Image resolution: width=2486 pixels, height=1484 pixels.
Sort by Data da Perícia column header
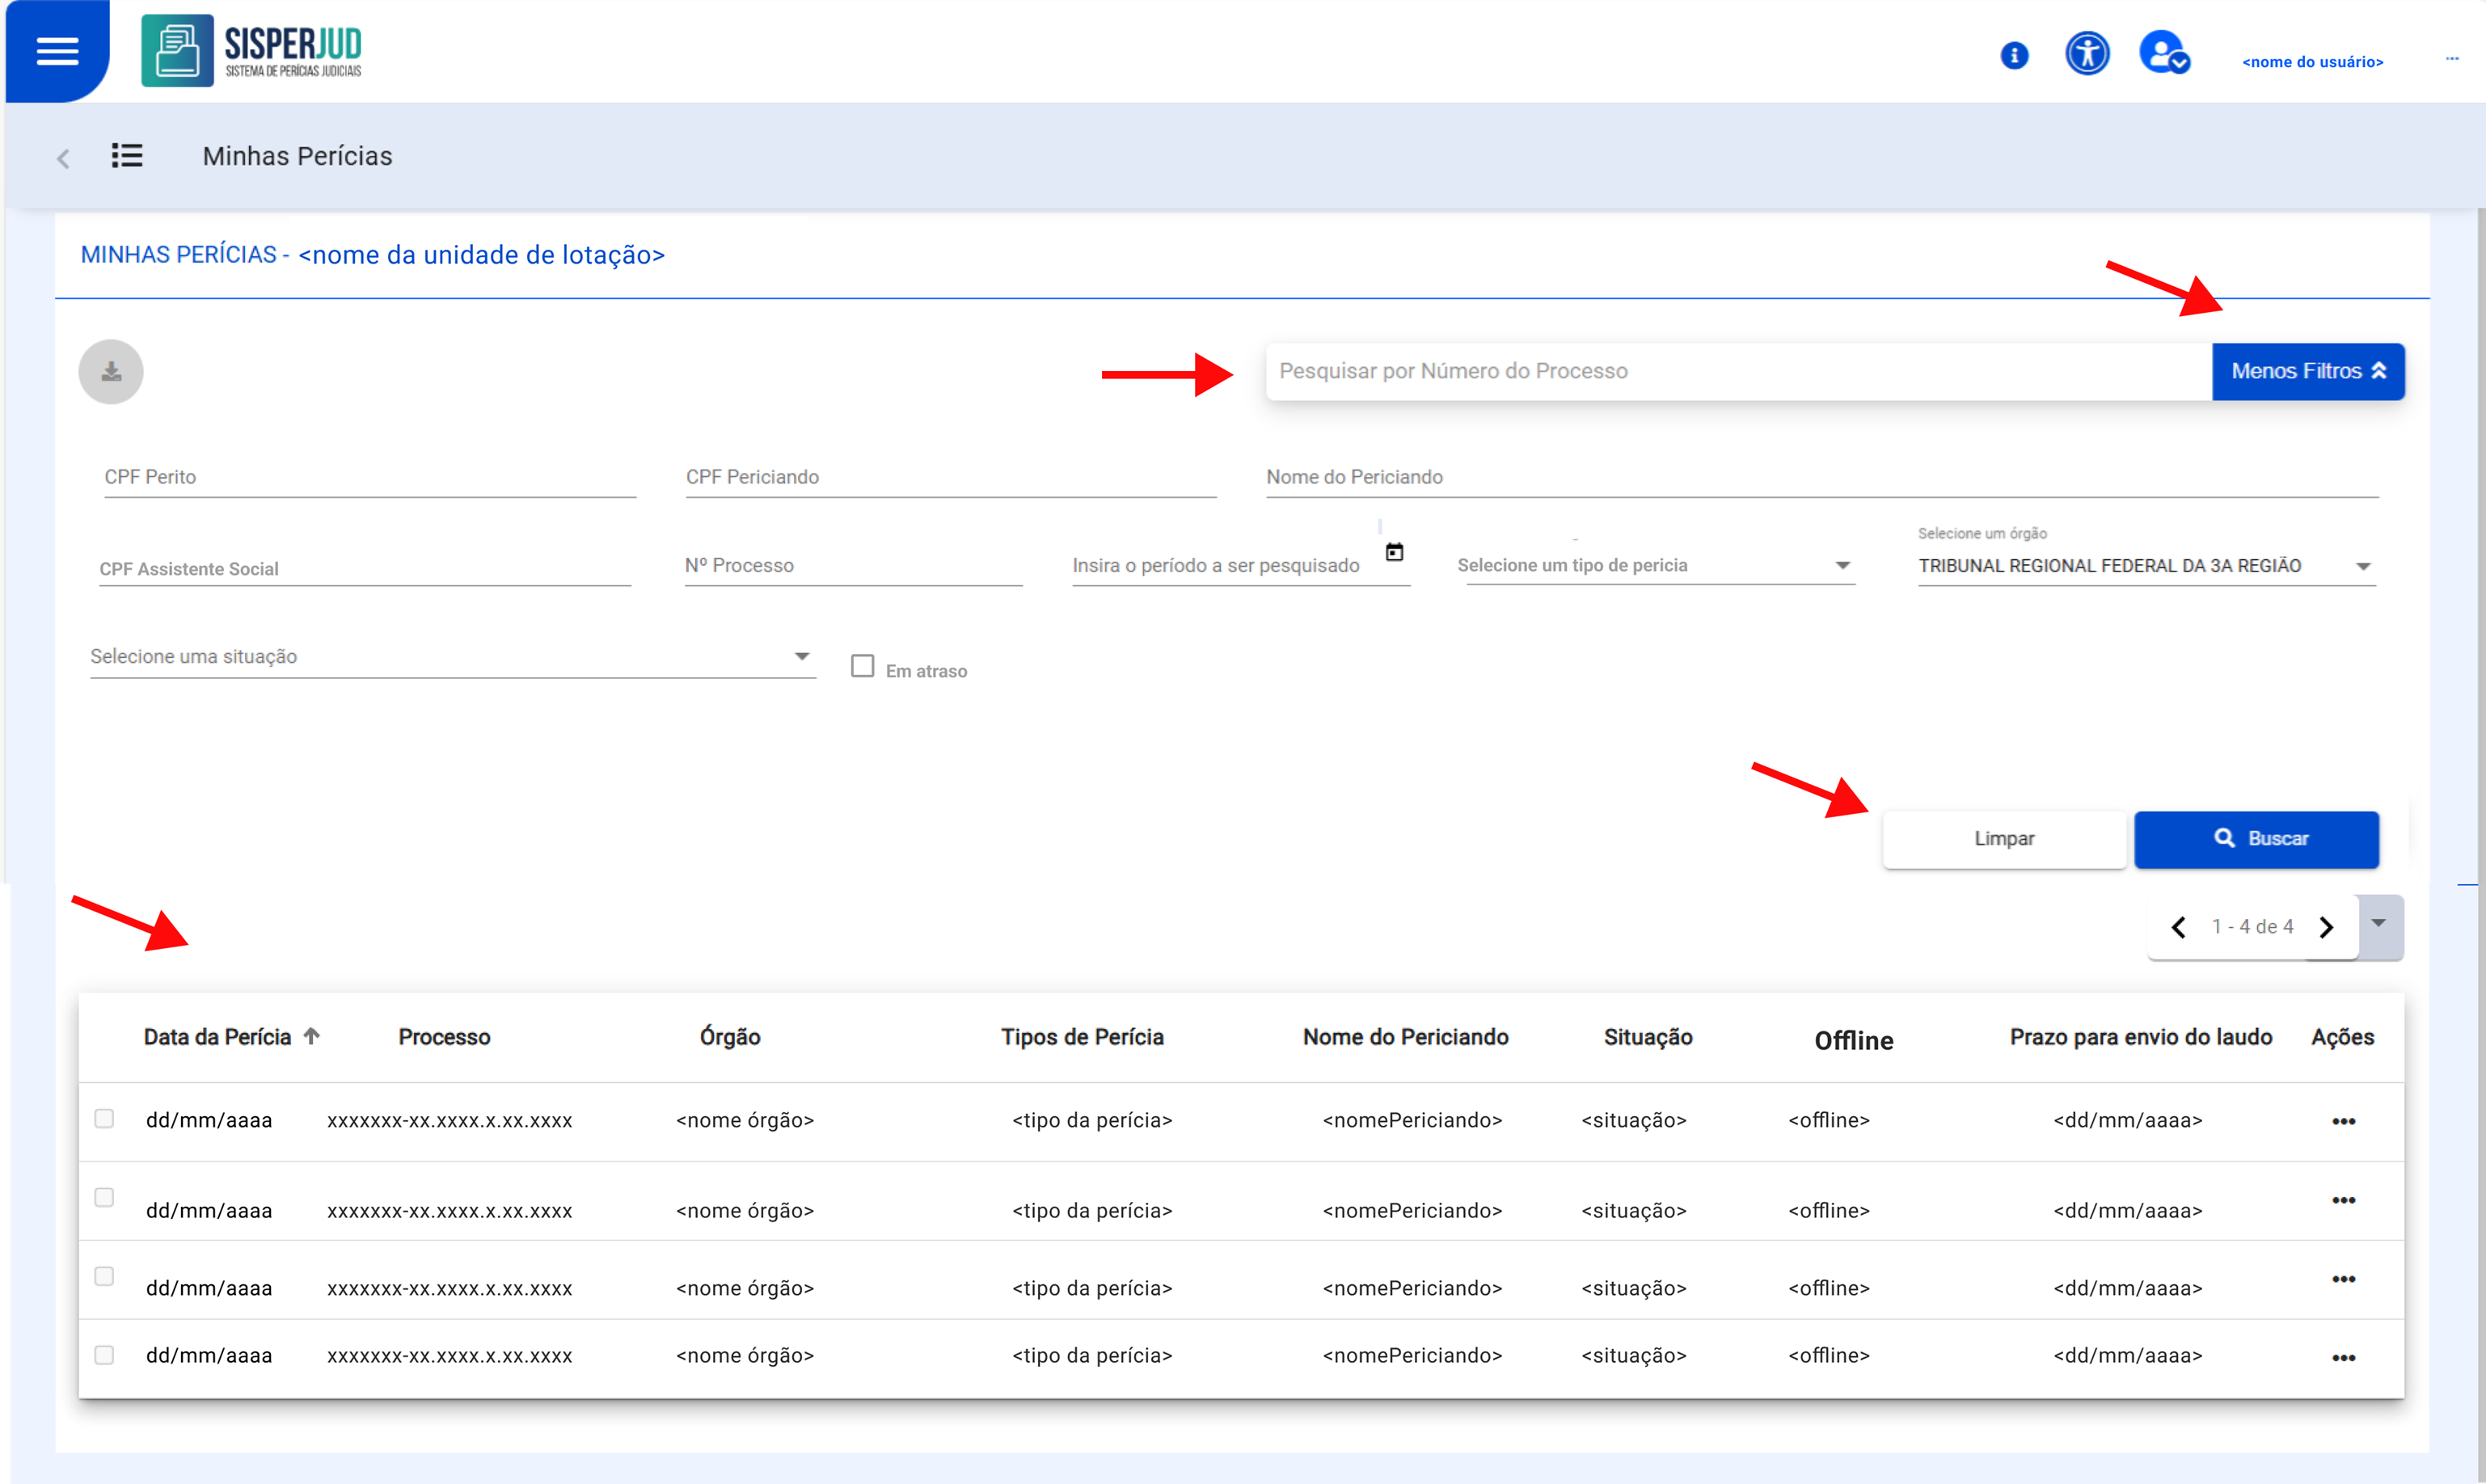[218, 1037]
